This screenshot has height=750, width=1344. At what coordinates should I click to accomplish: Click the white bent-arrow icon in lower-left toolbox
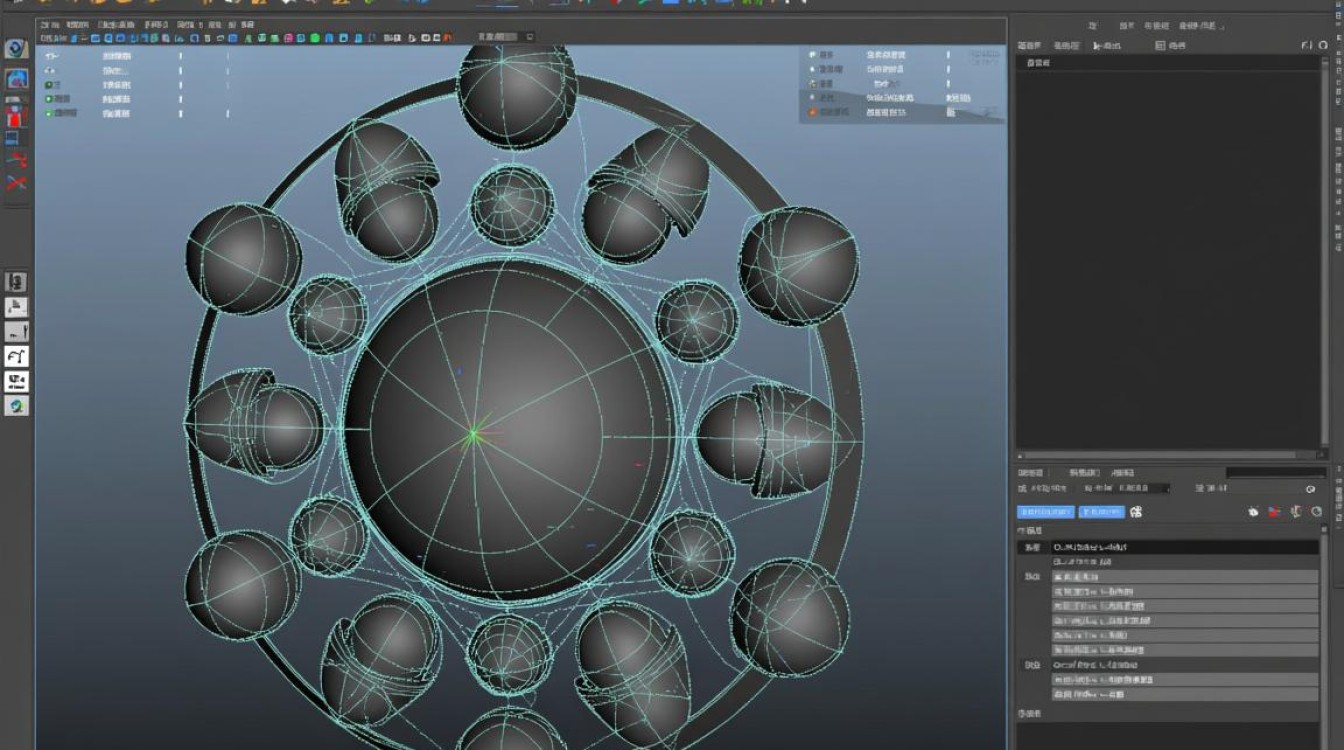tap(16, 357)
